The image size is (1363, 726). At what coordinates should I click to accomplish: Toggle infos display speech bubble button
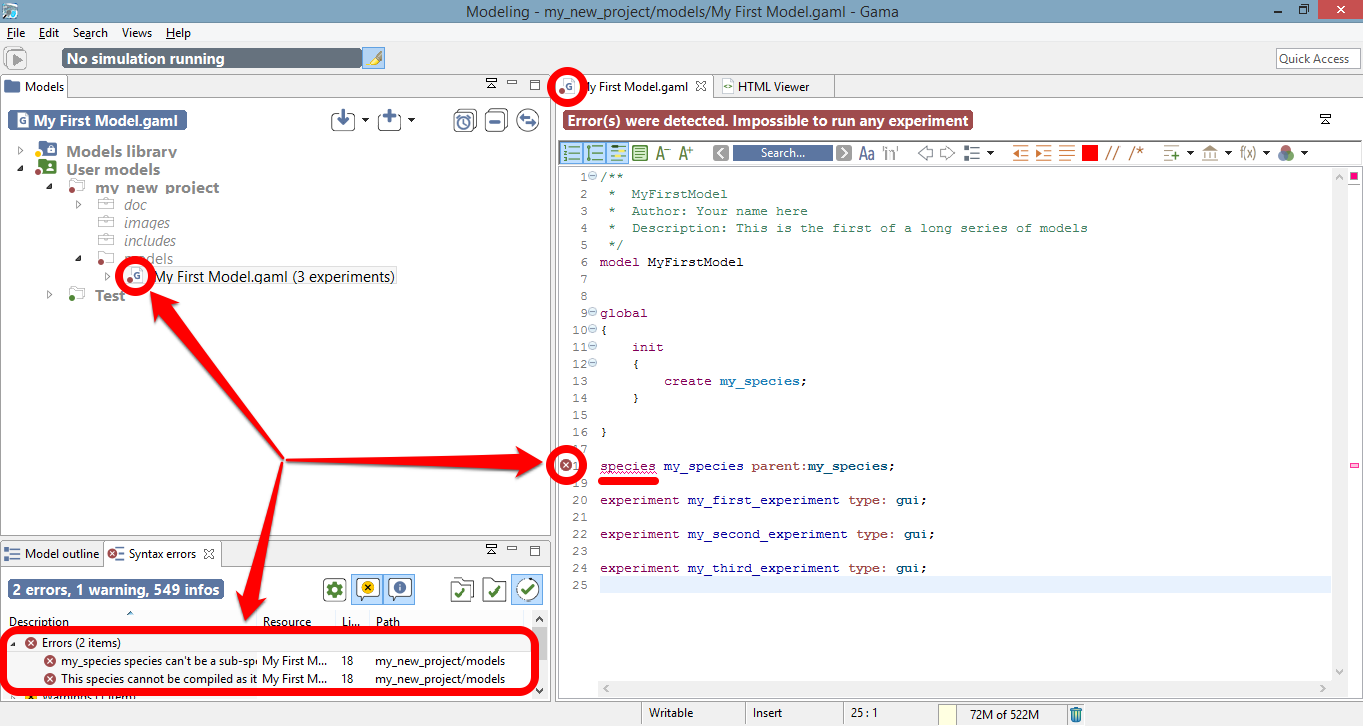[x=399, y=590]
